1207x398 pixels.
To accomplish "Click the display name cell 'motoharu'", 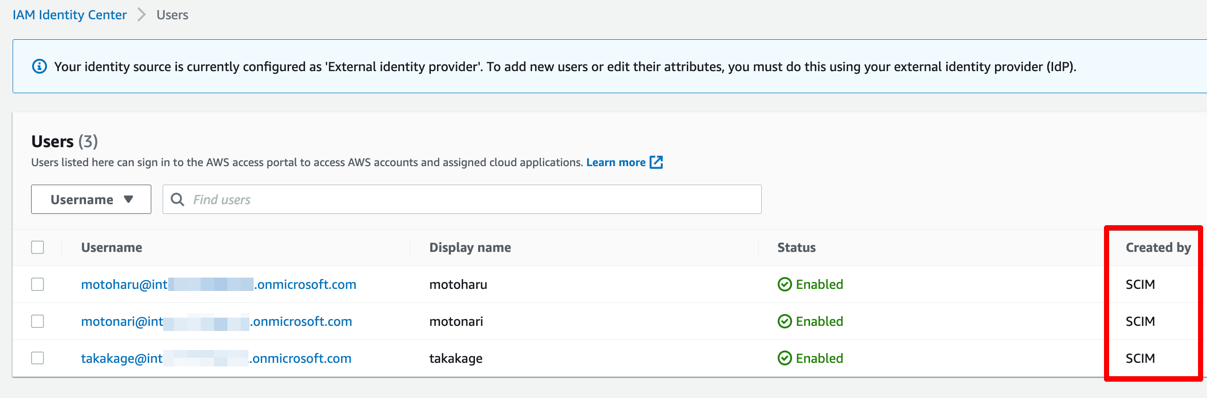I will (x=458, y=284).
